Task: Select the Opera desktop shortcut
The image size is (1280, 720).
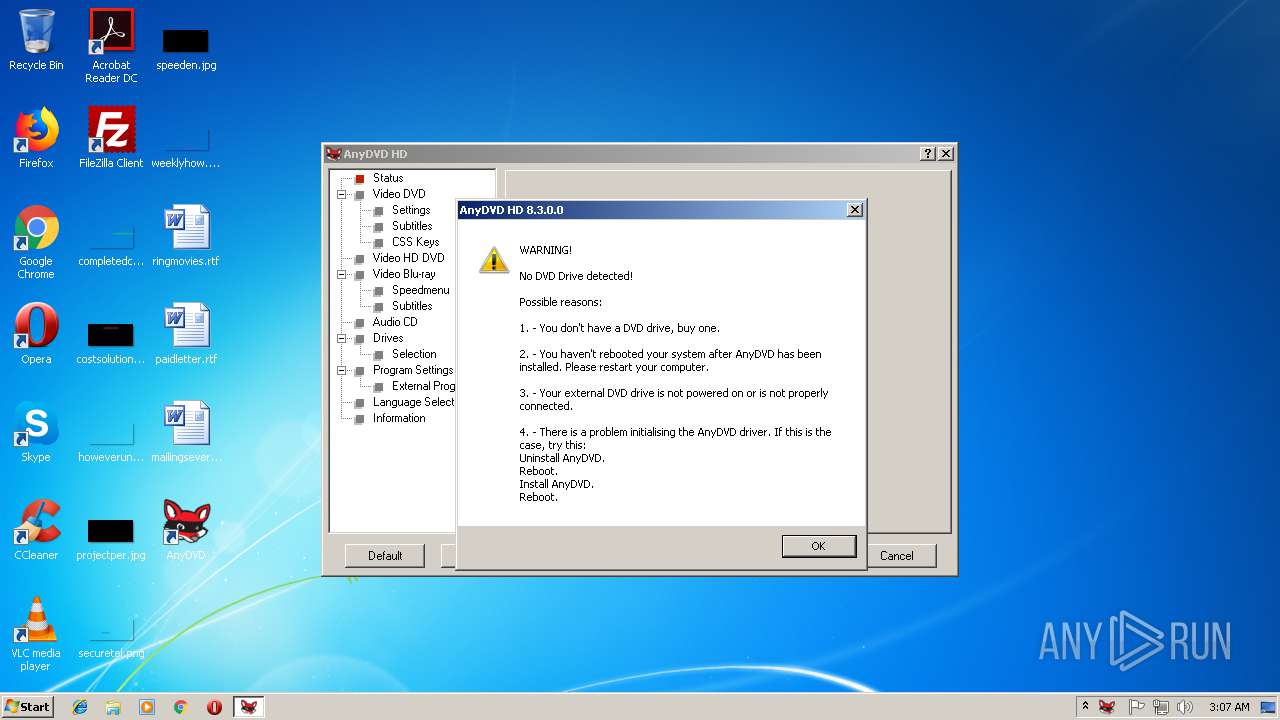Action: [x=36, y=334]
